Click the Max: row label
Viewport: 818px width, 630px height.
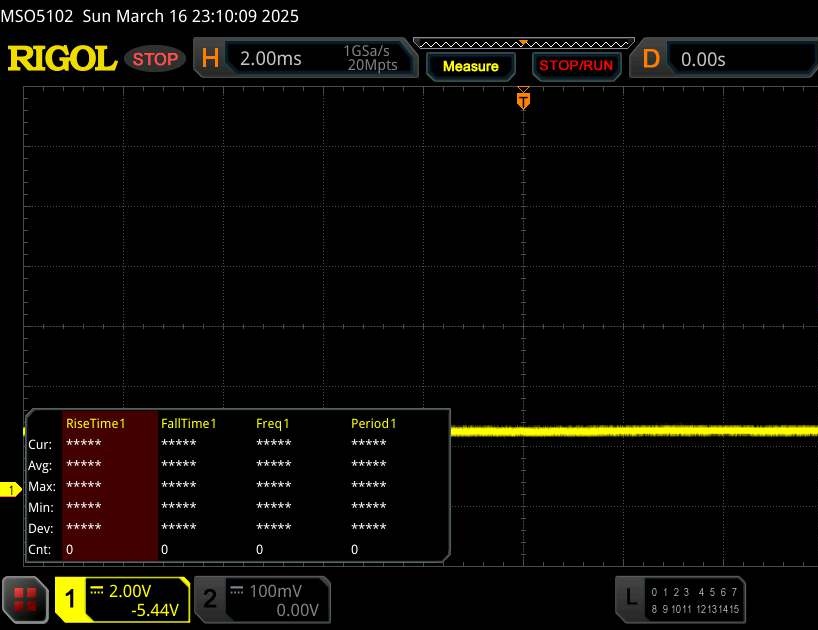pyautogui.click(x=42, y=487)
